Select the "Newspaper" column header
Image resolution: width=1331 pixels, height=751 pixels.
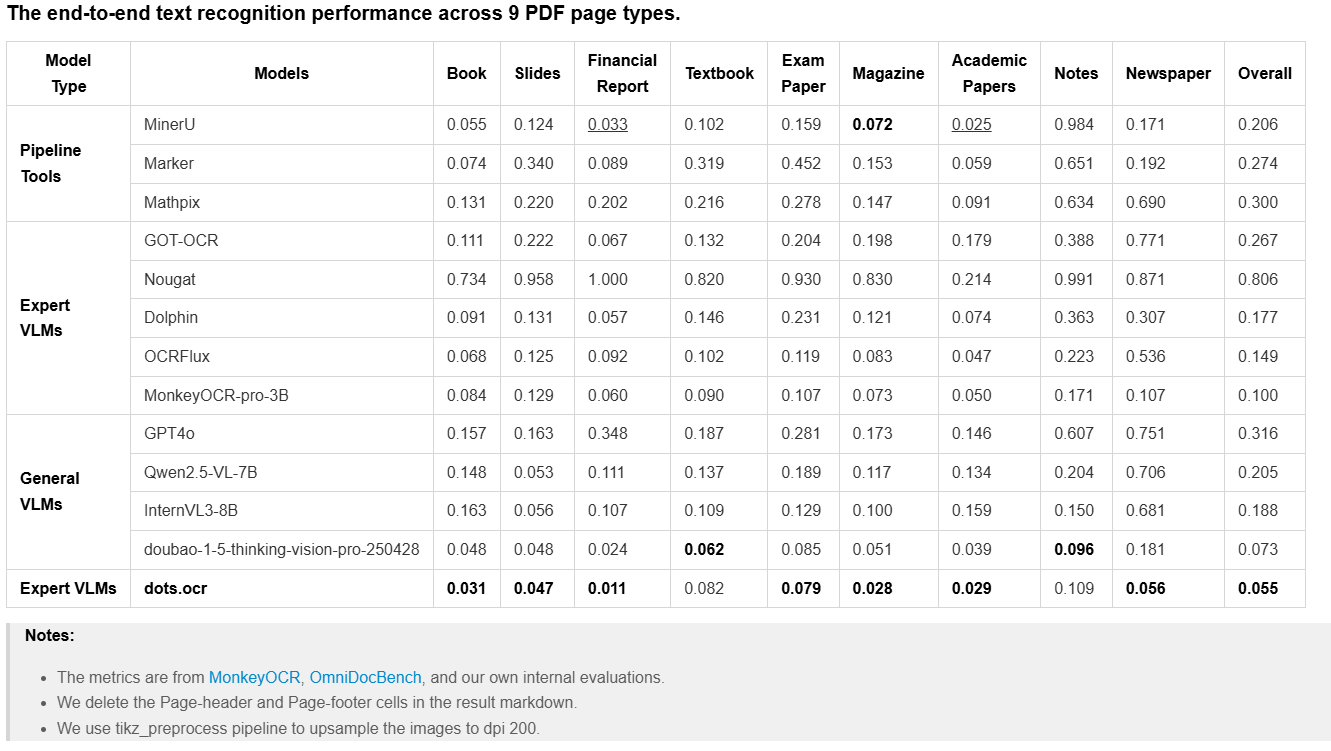1167,73
